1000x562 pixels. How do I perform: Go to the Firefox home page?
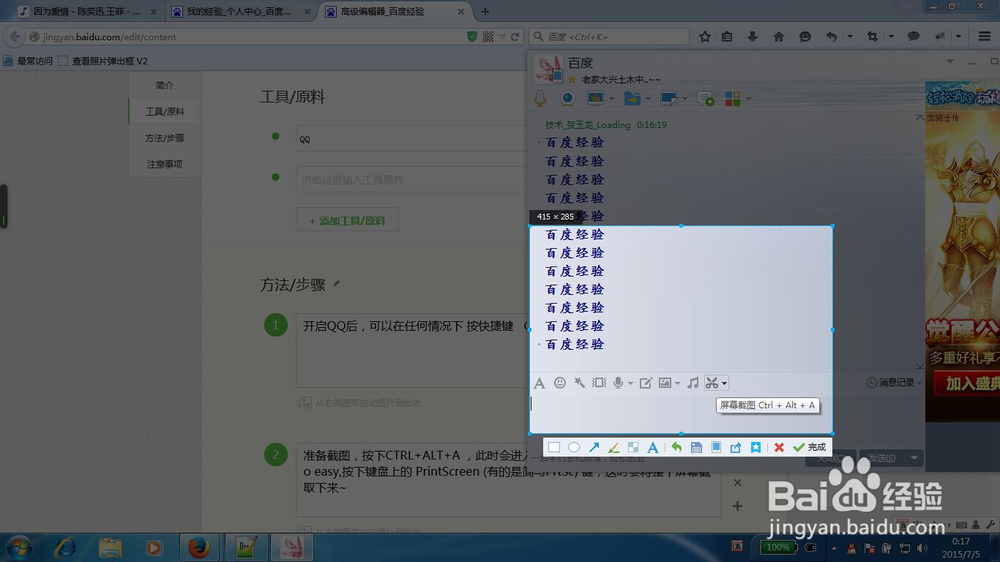(x=779, y=37)
